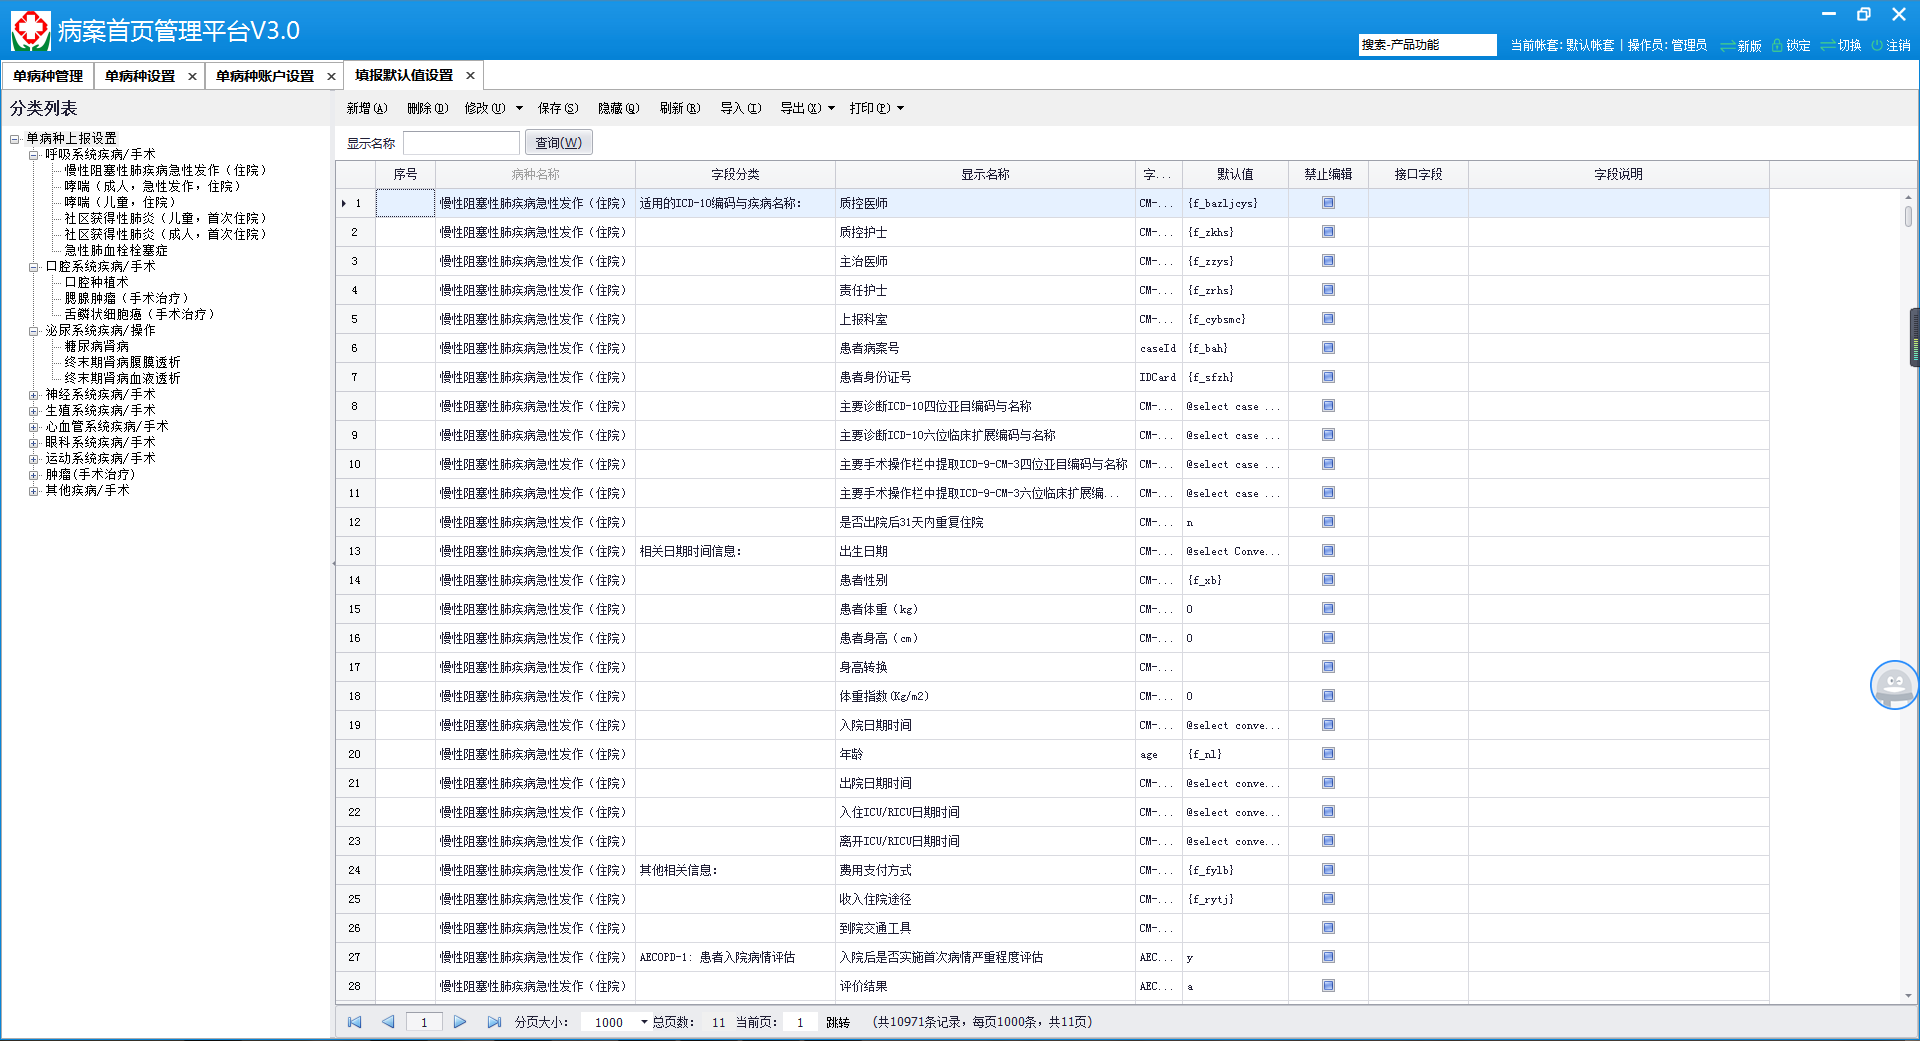Expand the 神经系统疾病/手术 tree node

34,395
